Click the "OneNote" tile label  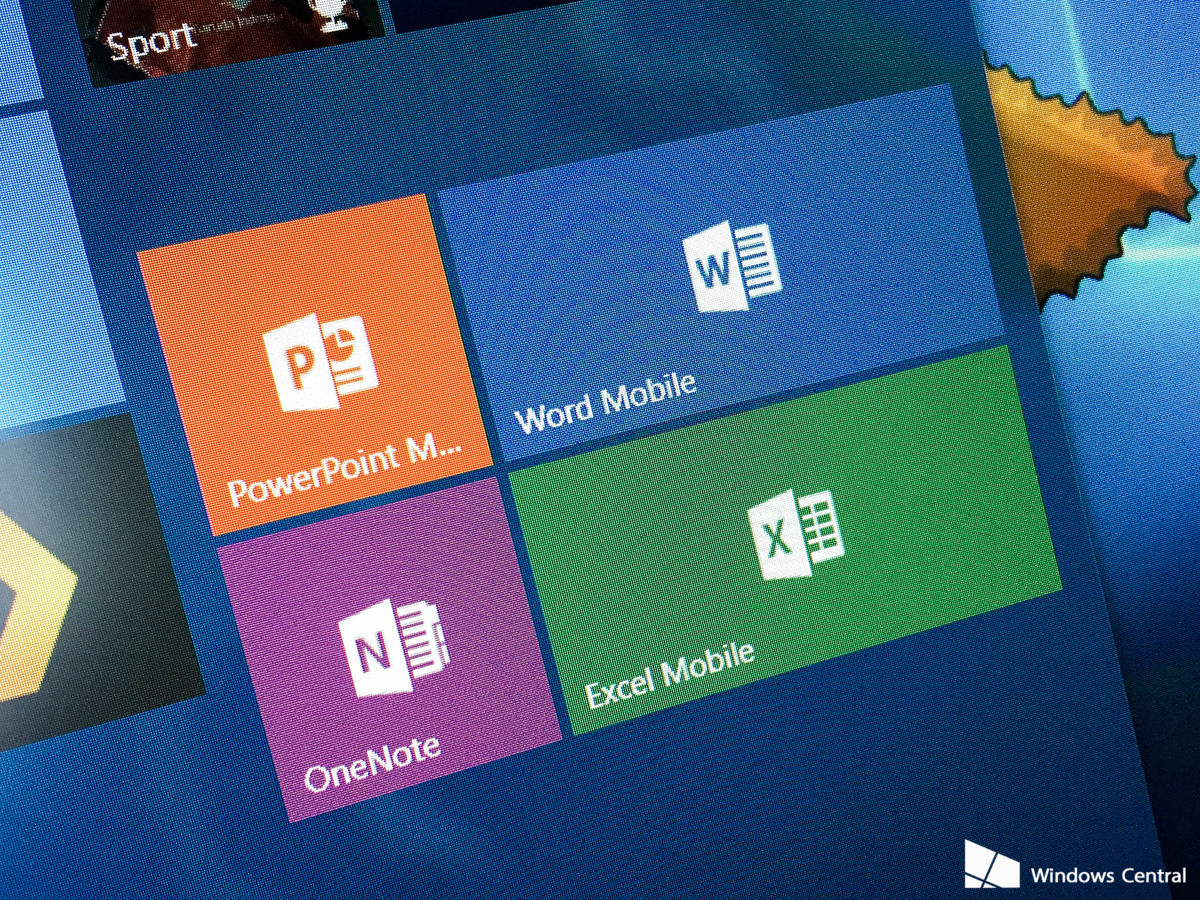(x=372, y=763)
